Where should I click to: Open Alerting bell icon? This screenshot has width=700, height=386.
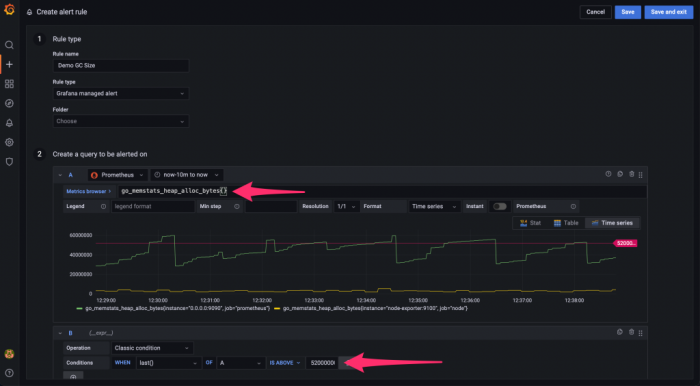point(9,123)
